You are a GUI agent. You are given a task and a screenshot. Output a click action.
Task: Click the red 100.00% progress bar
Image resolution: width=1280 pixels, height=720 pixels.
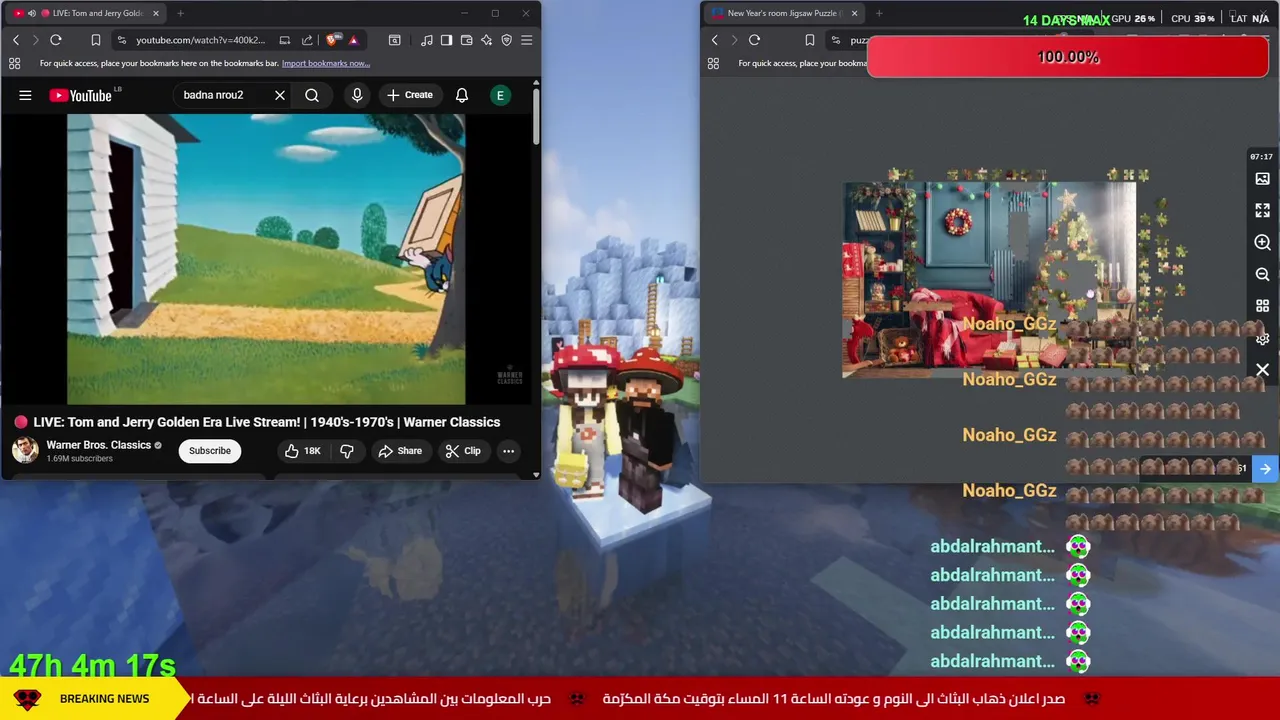pyautogui.click(x=1068, y=57)
